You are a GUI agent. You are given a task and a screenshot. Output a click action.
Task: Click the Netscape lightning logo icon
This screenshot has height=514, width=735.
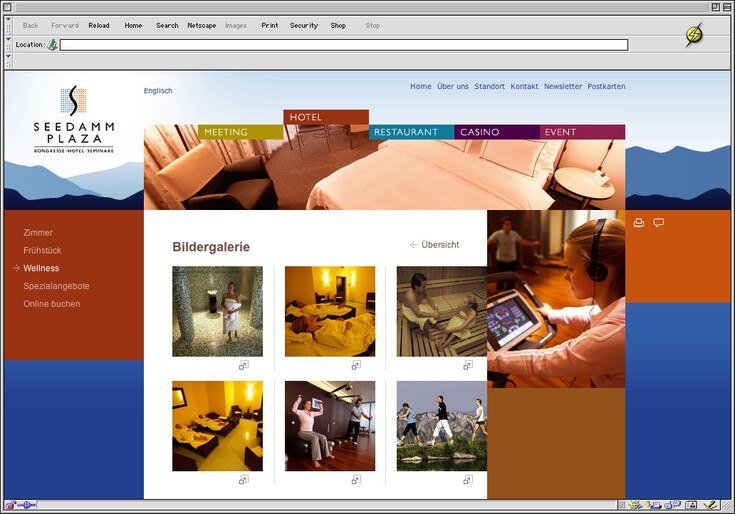[x=693, y=35]
